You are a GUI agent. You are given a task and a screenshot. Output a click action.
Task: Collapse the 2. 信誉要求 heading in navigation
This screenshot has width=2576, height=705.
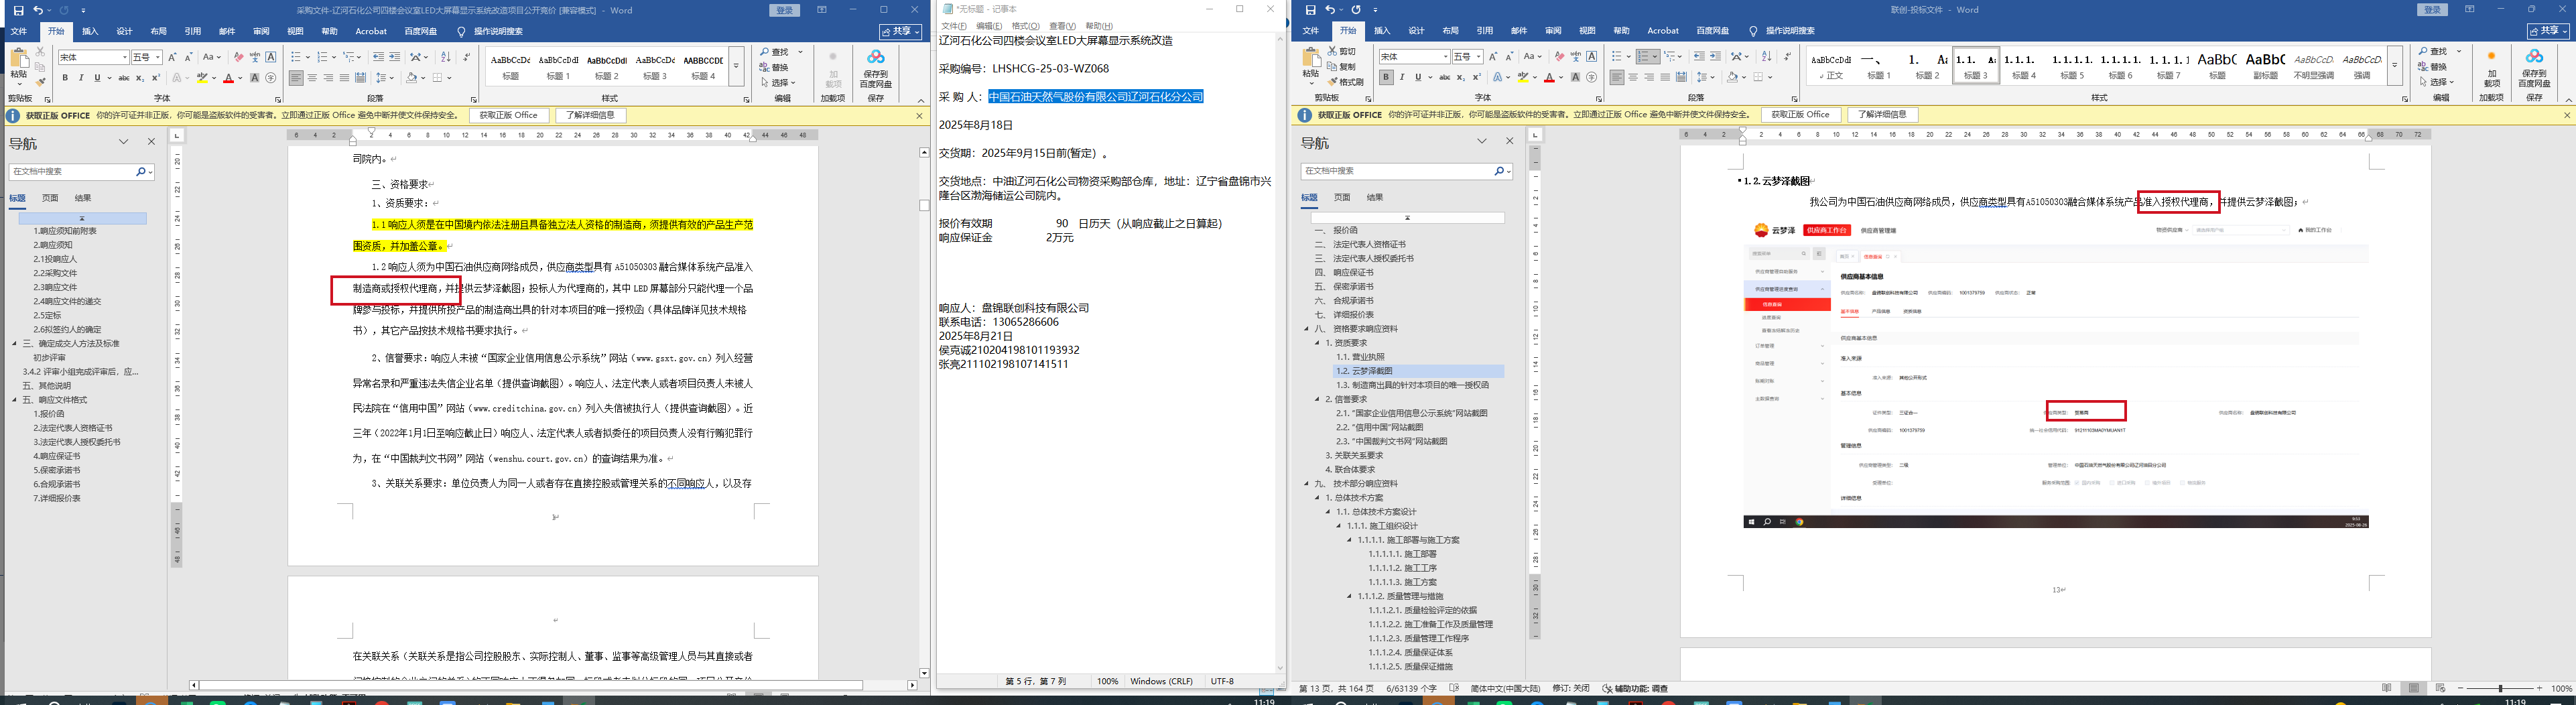tap(1318, 399)
